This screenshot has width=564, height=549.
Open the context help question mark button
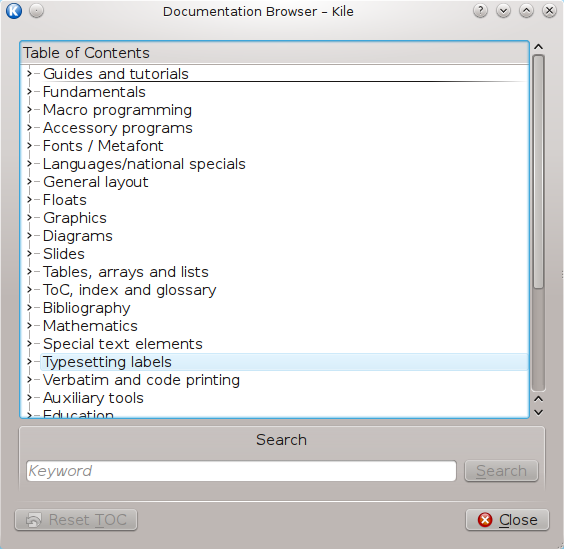tap(480, 11)
